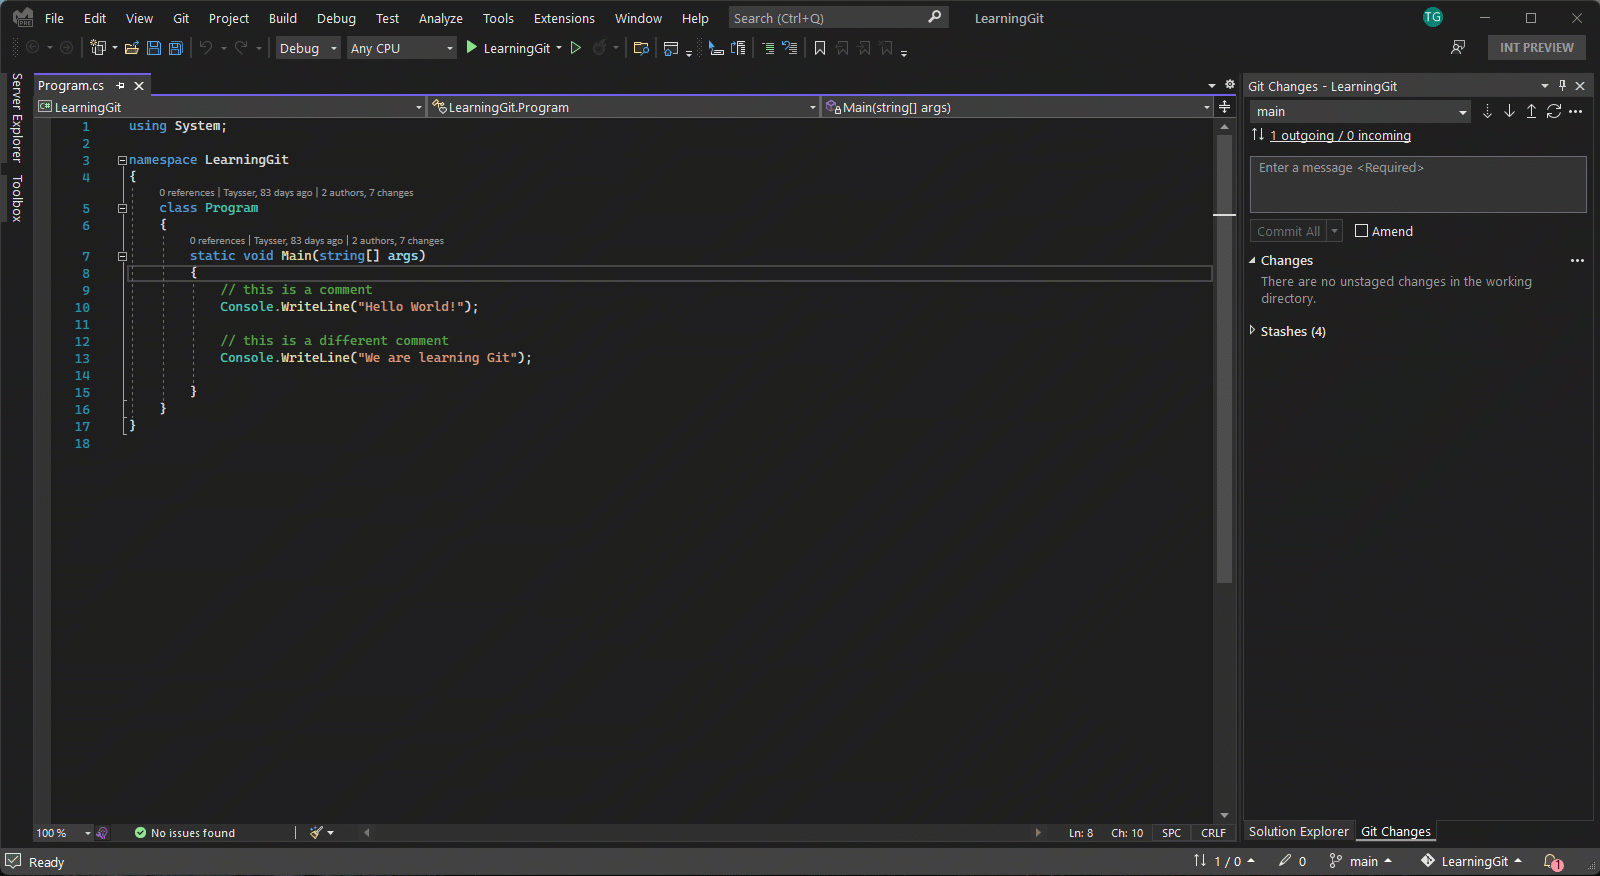Push commits with the up-arrow icon
This screenshot has height=876, width=1600.
[x=1531, y=112]
